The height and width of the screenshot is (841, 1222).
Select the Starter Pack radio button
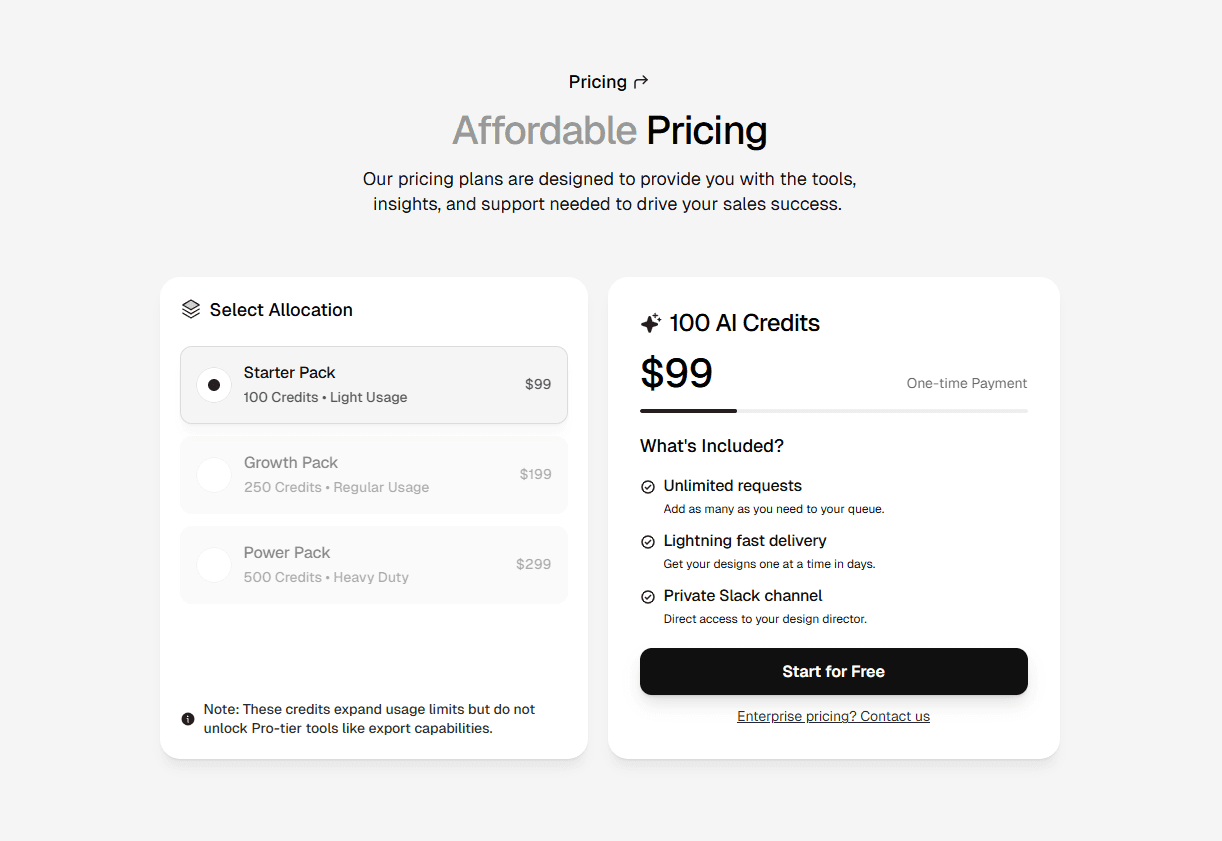tap(213, 384)
